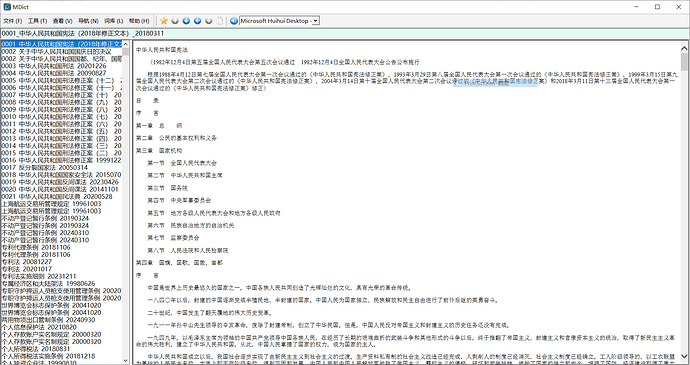Click the grayed page copy icon

[220, 21]
